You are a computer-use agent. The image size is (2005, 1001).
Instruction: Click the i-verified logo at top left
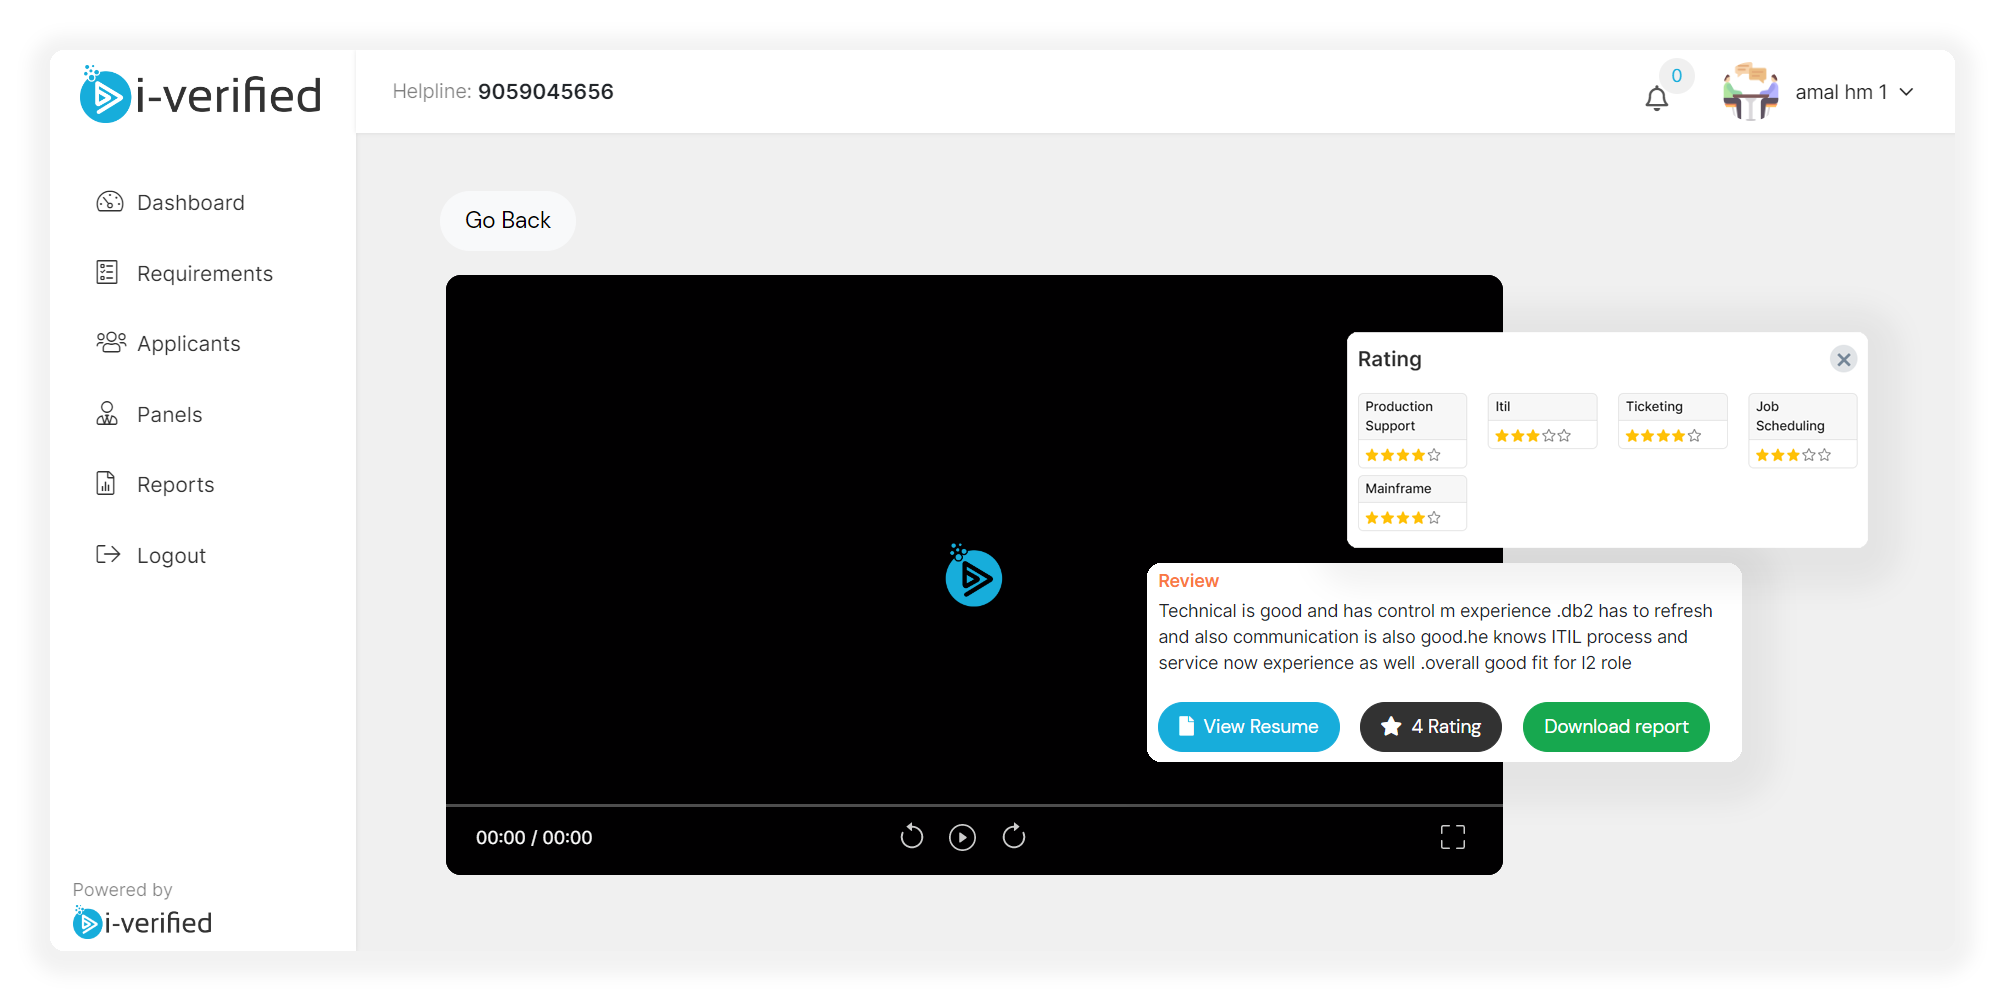pyautogui.click(x=201, y=96)
